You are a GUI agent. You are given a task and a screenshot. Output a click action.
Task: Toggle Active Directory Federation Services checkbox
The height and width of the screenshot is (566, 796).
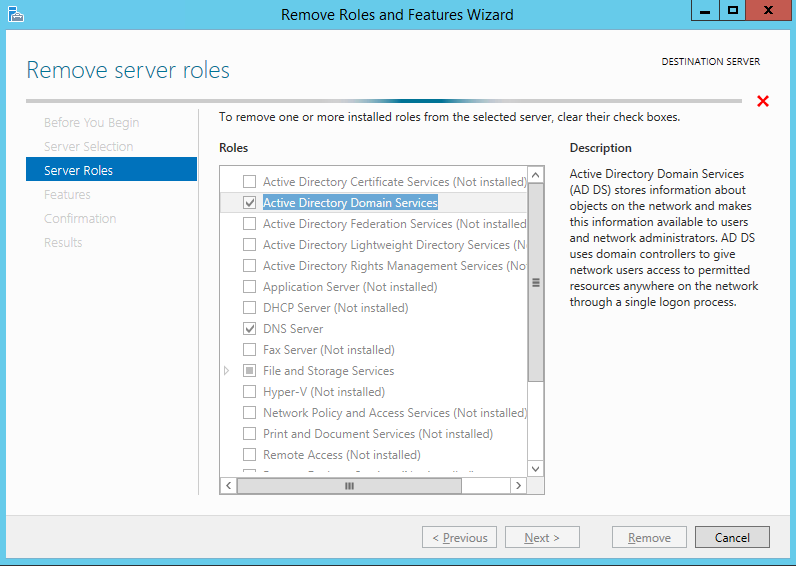point(249,223)
